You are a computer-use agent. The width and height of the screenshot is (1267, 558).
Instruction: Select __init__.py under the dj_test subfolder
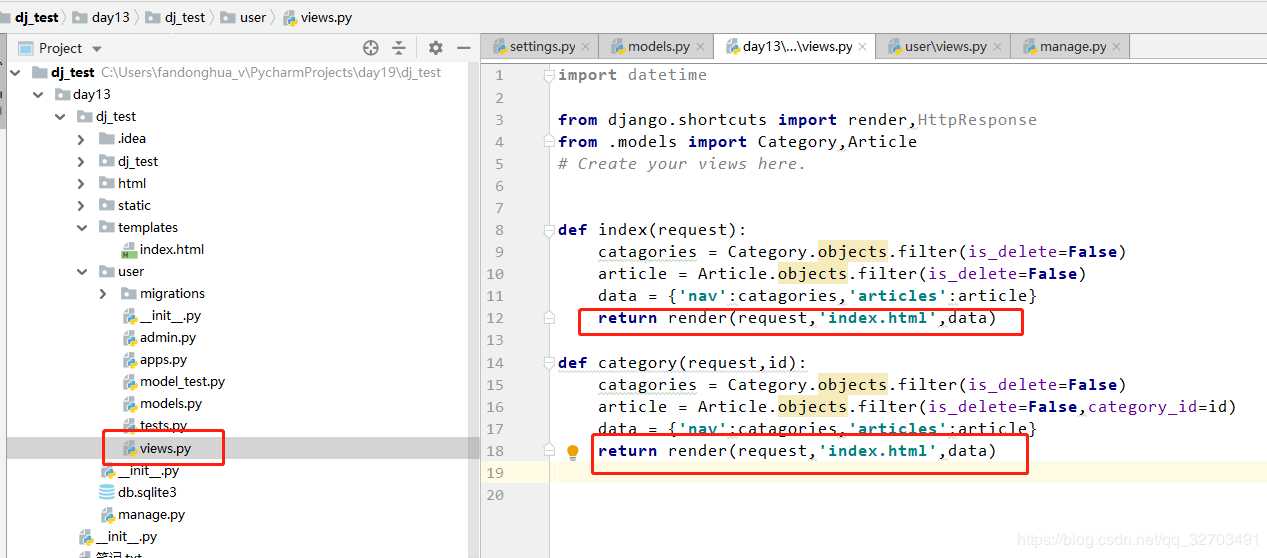click(x=140, y=470)
